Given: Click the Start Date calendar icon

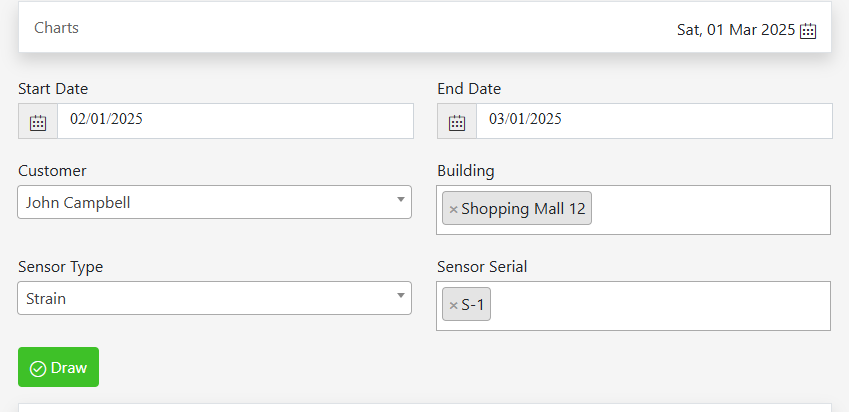Looking at the screenshot, I should pyautogui.click(x=38, y=122).
